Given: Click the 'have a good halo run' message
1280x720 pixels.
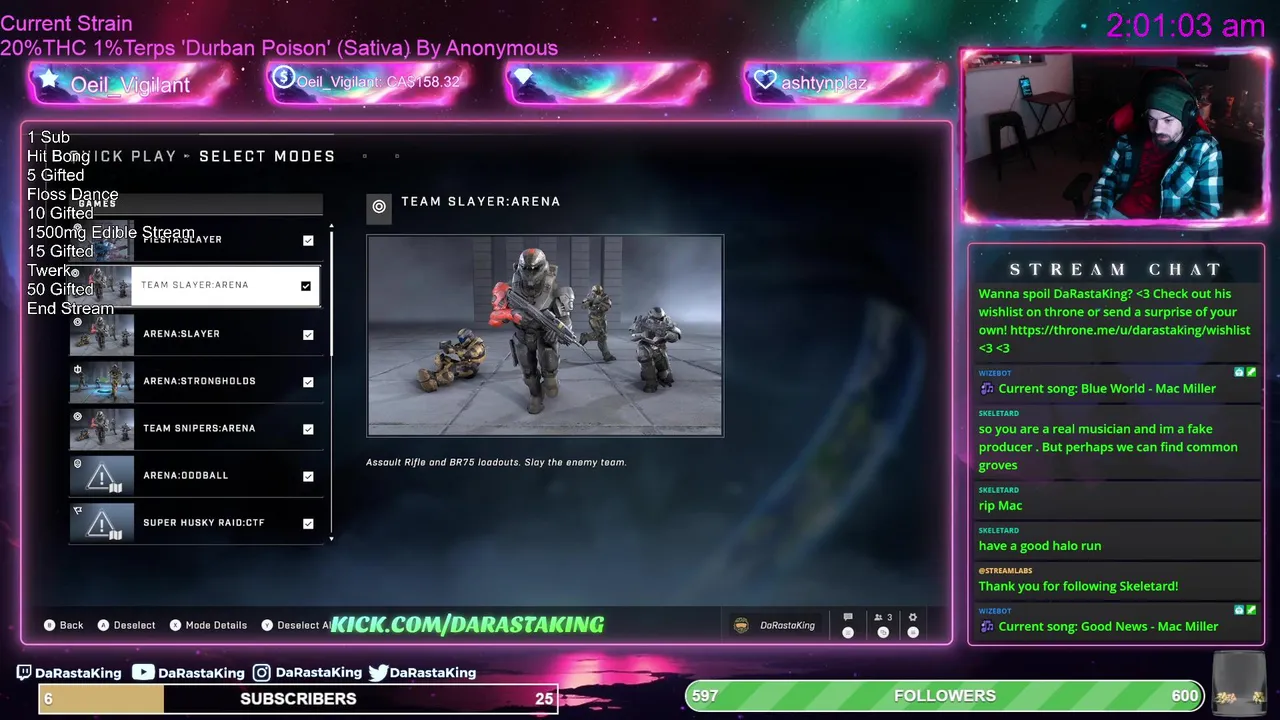Looking at the screenshot, I should coord(1040,546).
